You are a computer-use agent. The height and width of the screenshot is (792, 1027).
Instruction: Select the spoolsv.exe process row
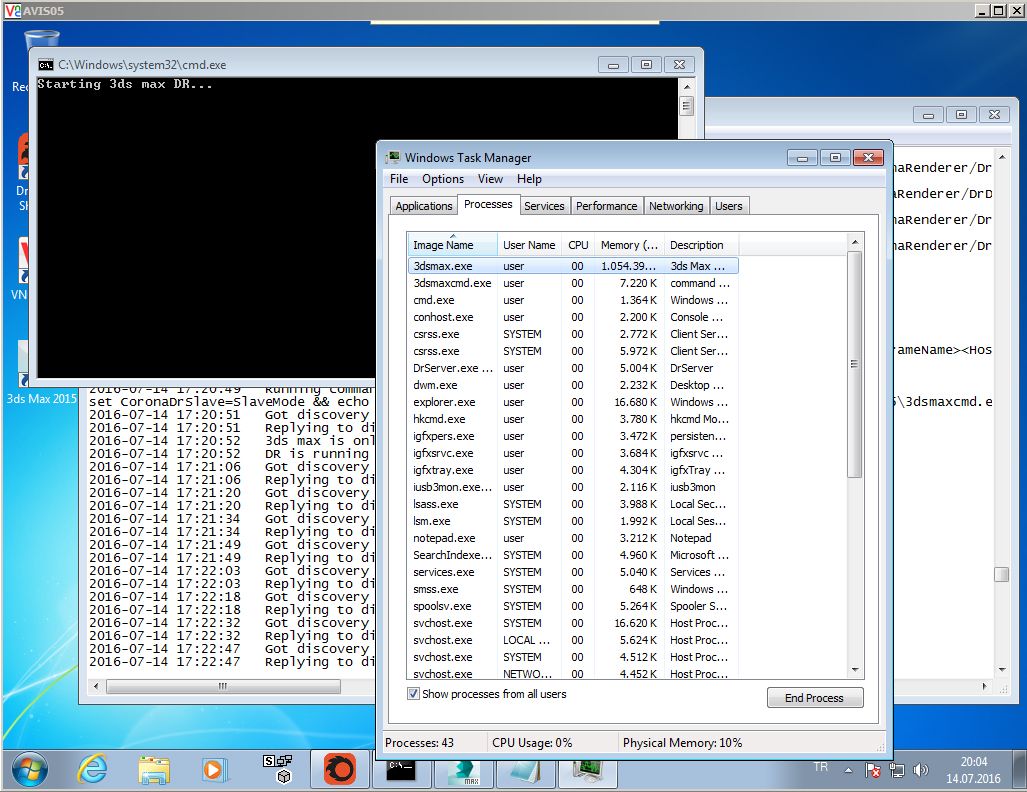(573, 606)
